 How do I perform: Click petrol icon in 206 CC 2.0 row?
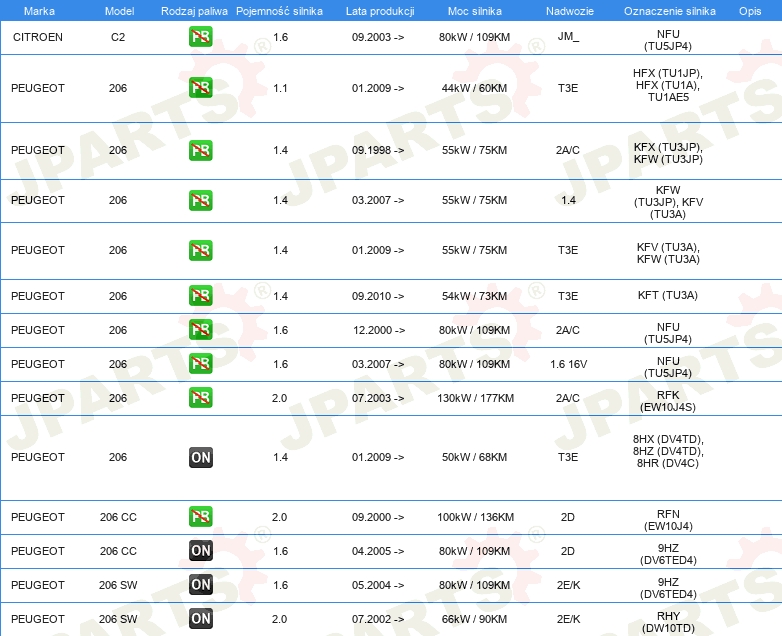tap(200, 516)
